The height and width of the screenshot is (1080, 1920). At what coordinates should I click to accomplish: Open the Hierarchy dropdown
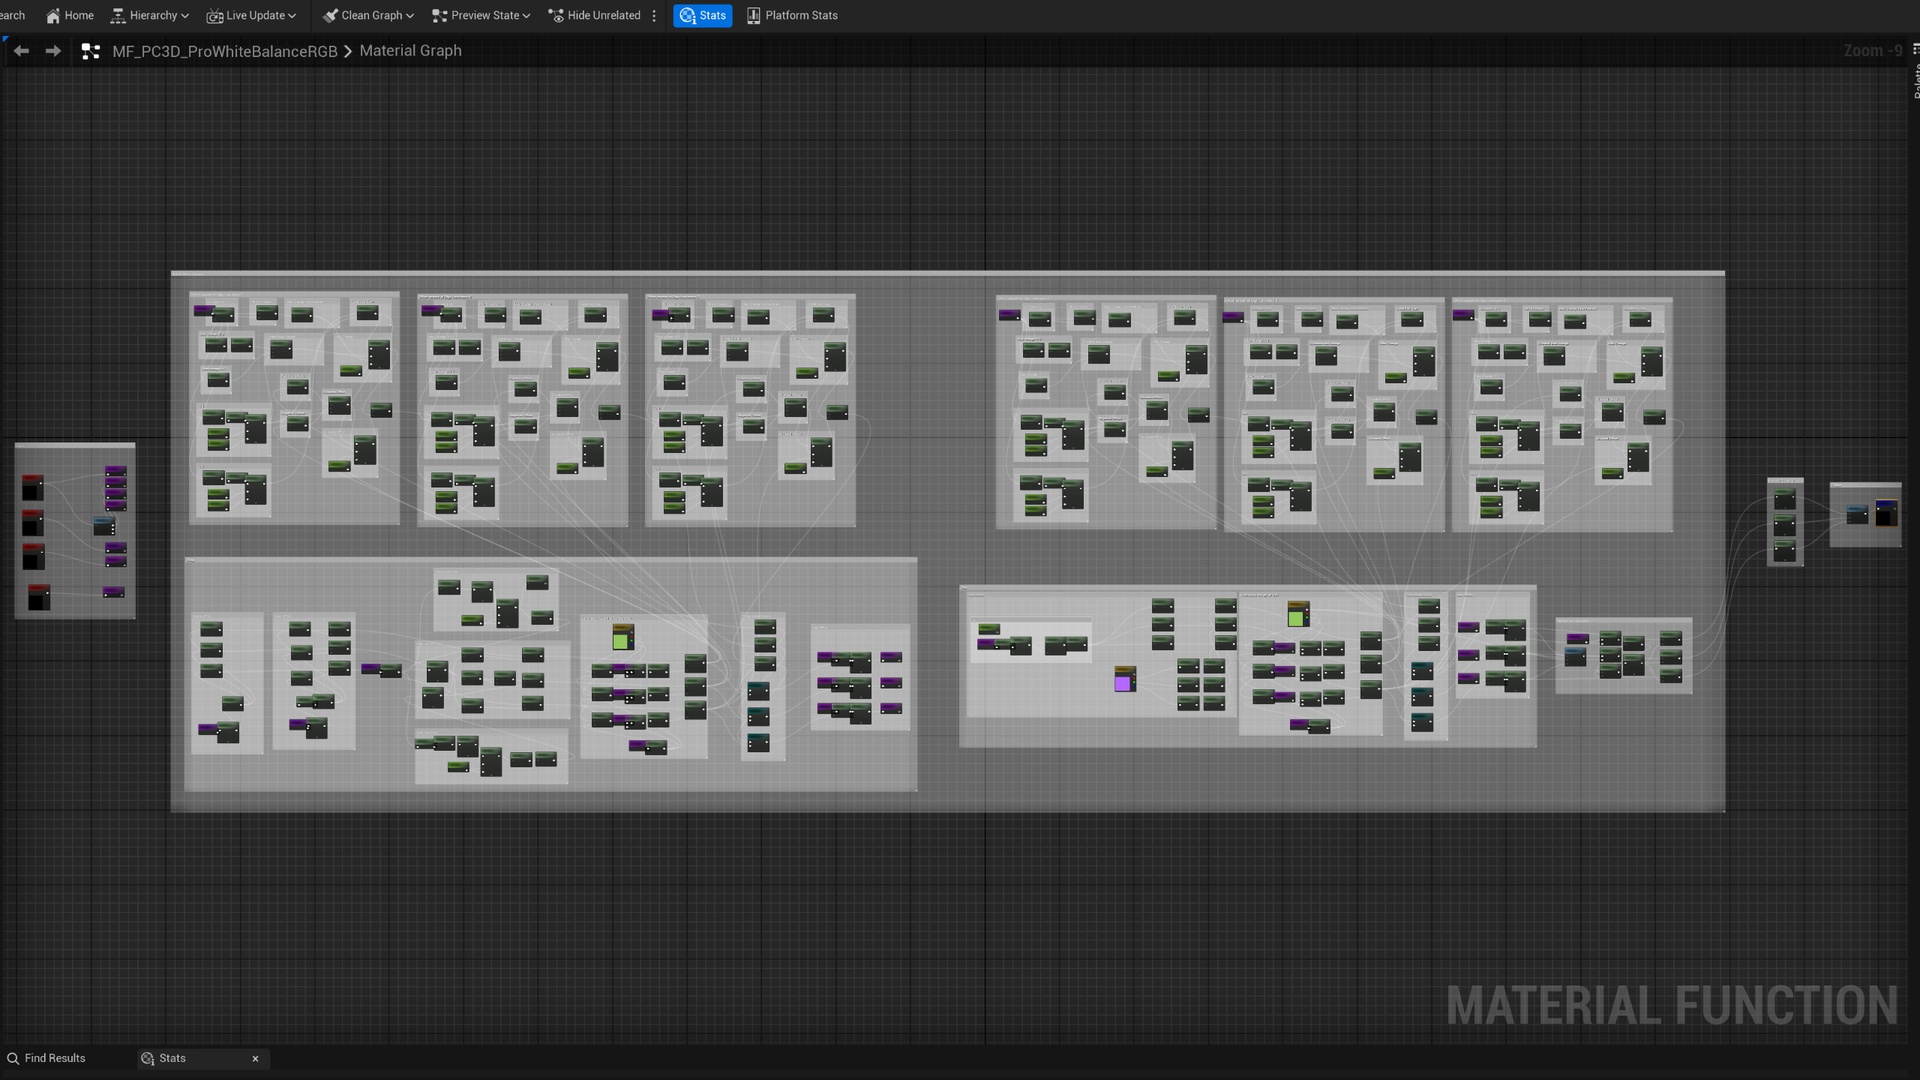point(149,16)
